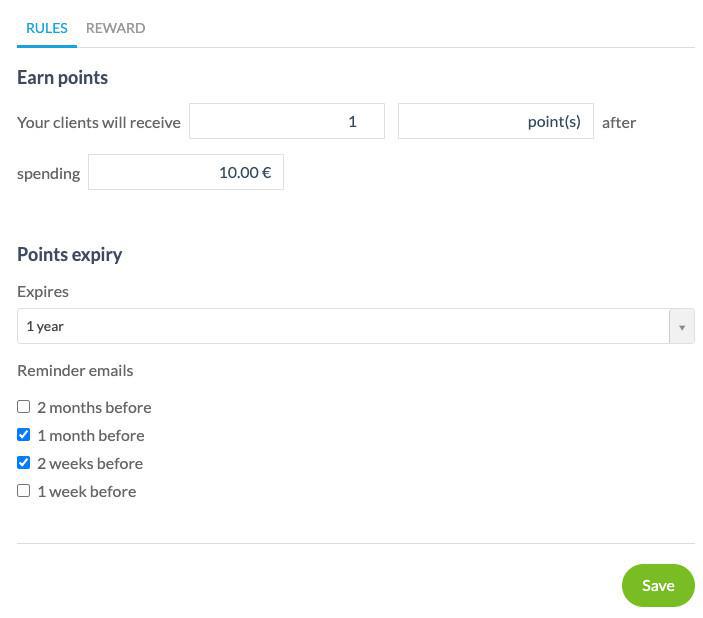Tick the checkbox beside "2 months before"

(x=24, y=407)
